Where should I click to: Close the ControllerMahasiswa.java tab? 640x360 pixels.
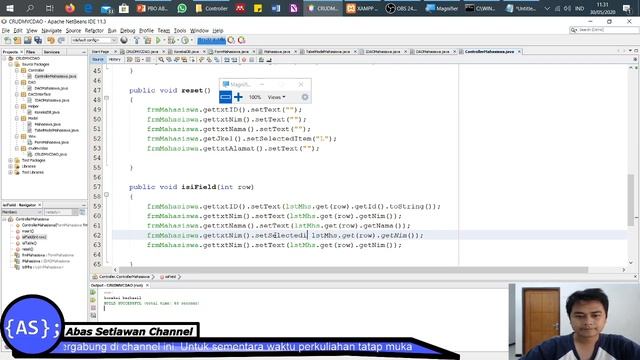519,52
